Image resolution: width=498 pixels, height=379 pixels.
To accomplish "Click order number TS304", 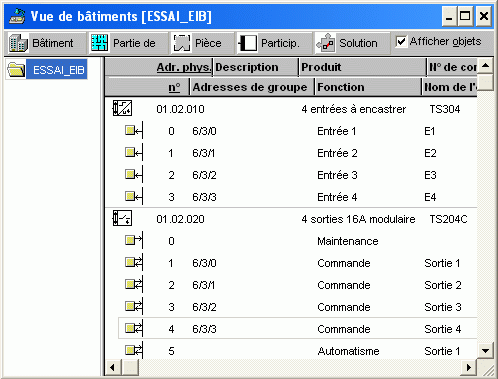I will (x=445, y=109).
